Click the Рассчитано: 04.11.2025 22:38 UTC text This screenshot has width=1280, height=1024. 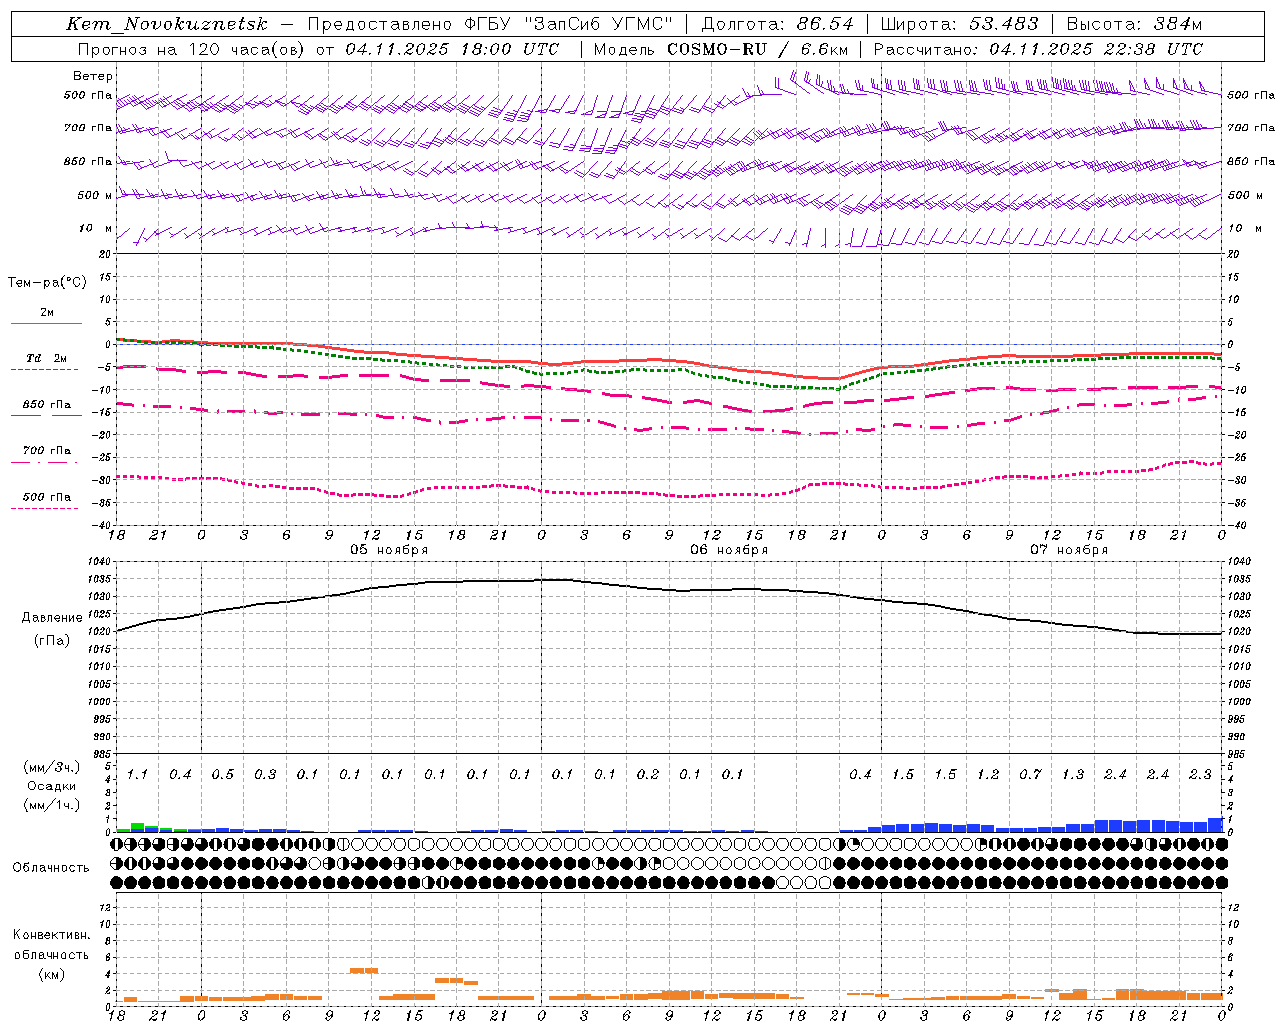point(1038,49)
